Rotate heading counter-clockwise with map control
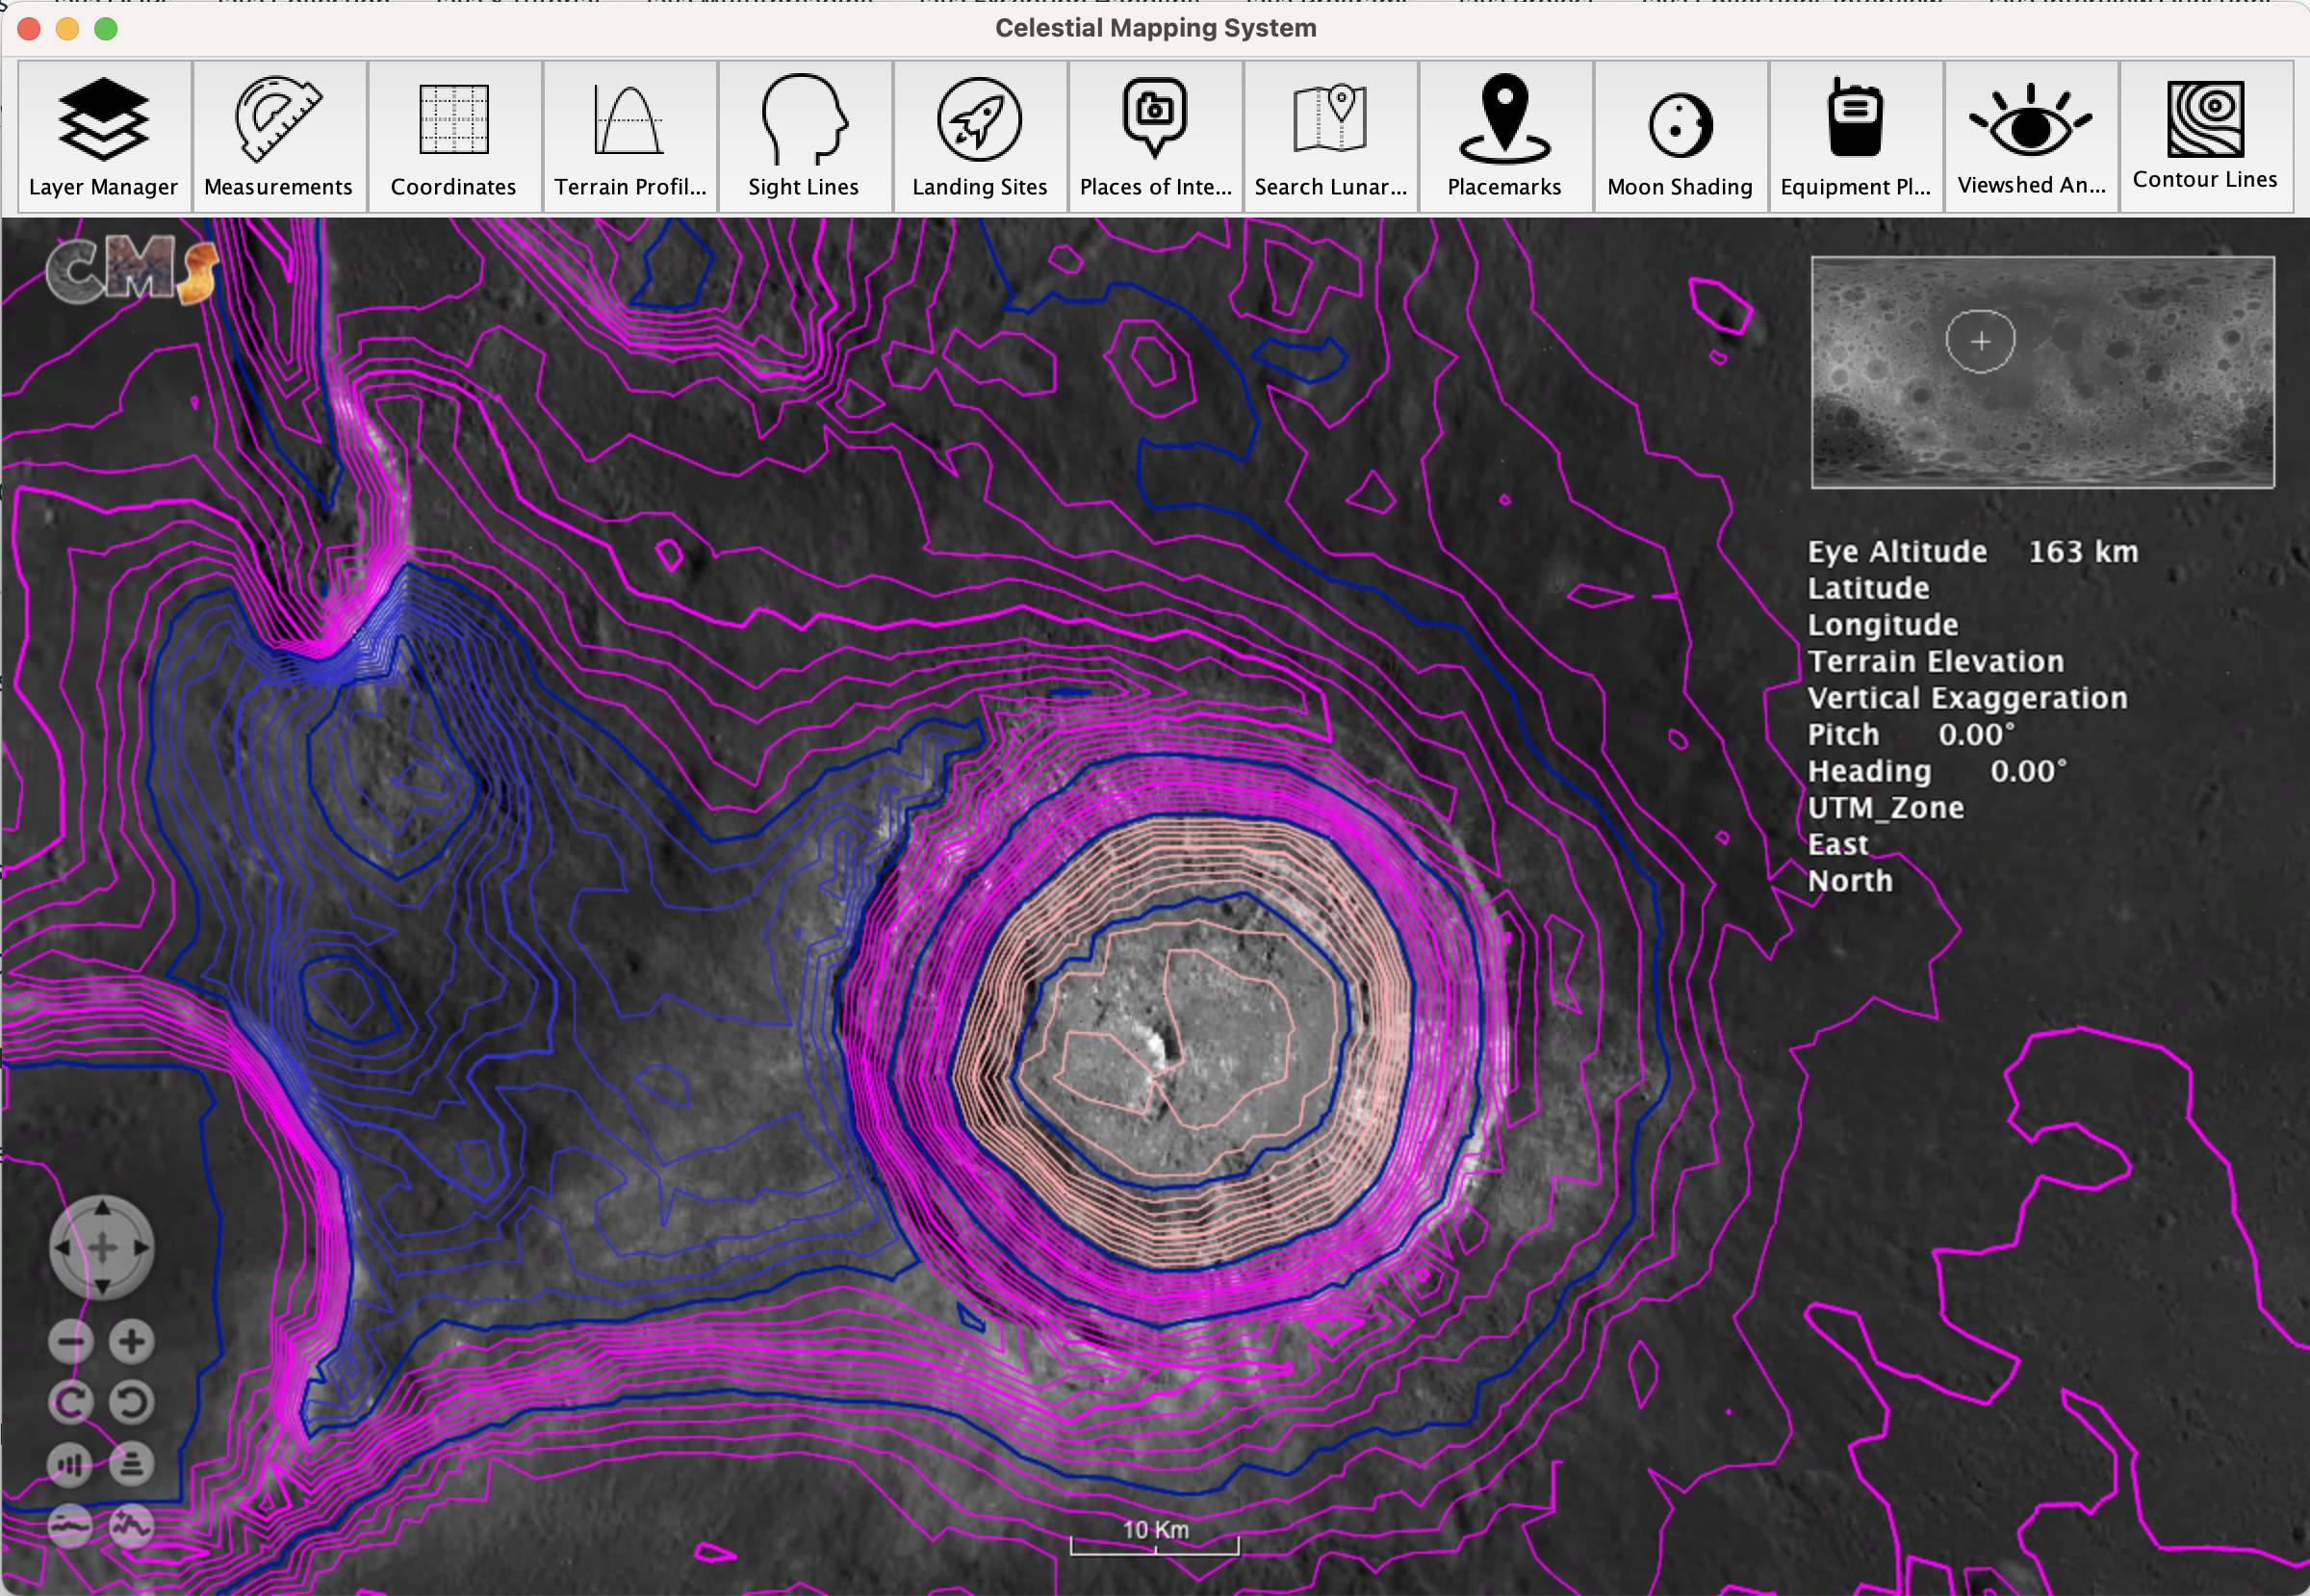2310x1596 pixels. (132, 1403)
